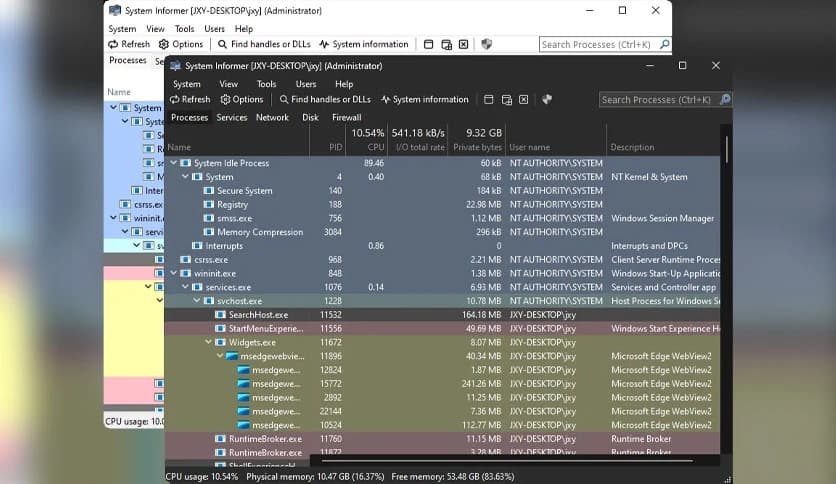Click the search magnifier icon in dark window
Screen dimensions: 836x484
[725, 99]
